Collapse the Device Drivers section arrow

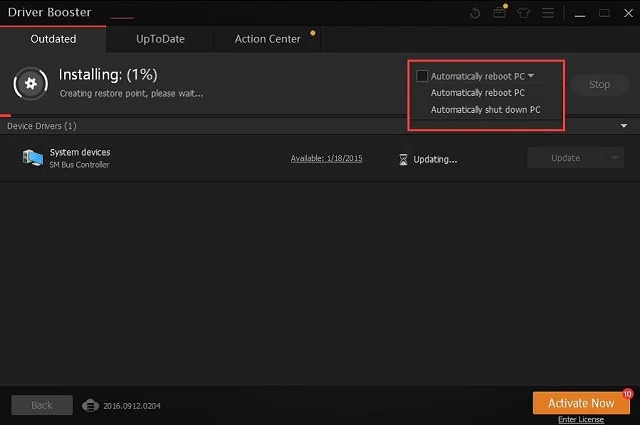(624, 126)
